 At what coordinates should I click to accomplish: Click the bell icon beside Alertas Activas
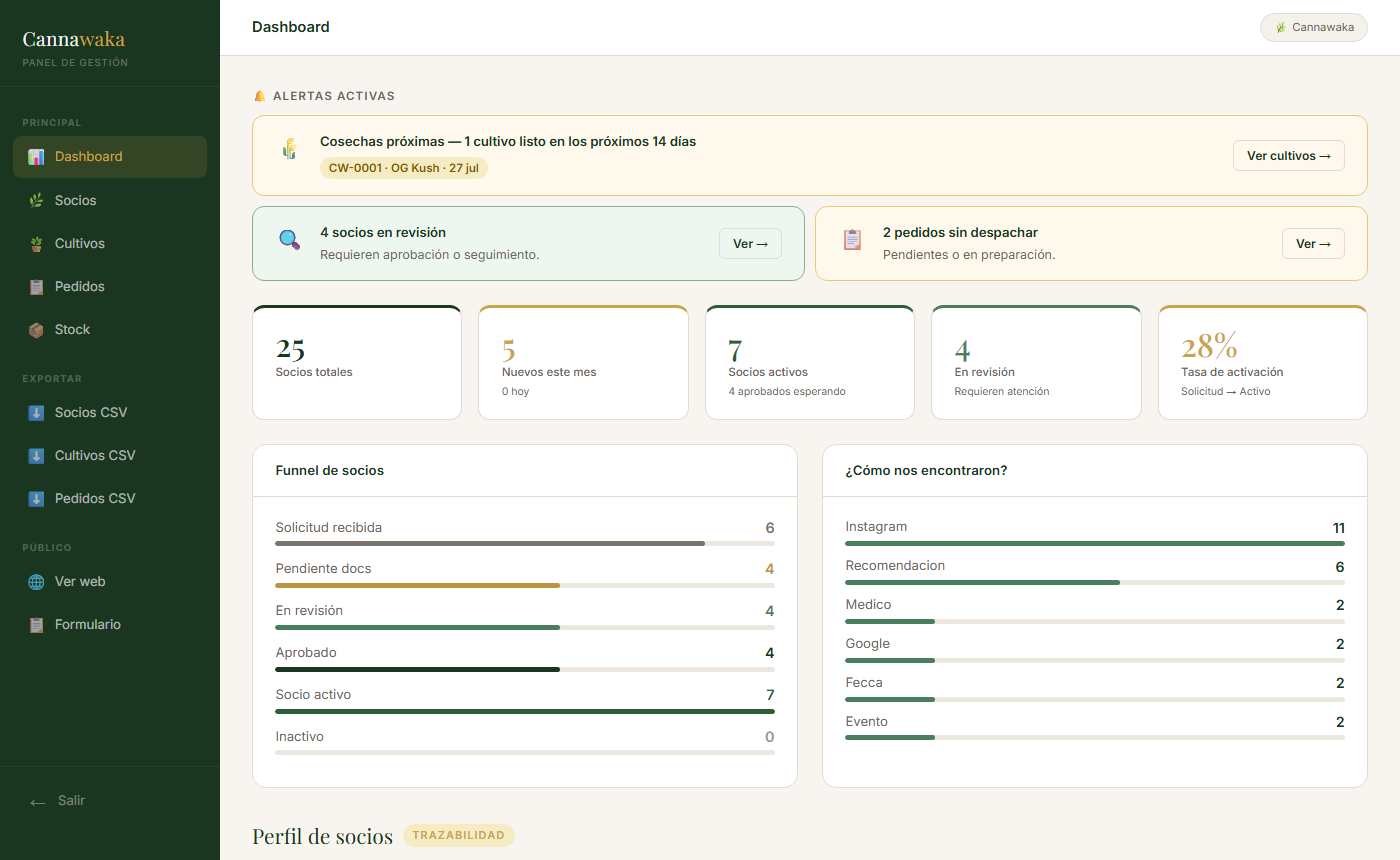click(260, 96)
